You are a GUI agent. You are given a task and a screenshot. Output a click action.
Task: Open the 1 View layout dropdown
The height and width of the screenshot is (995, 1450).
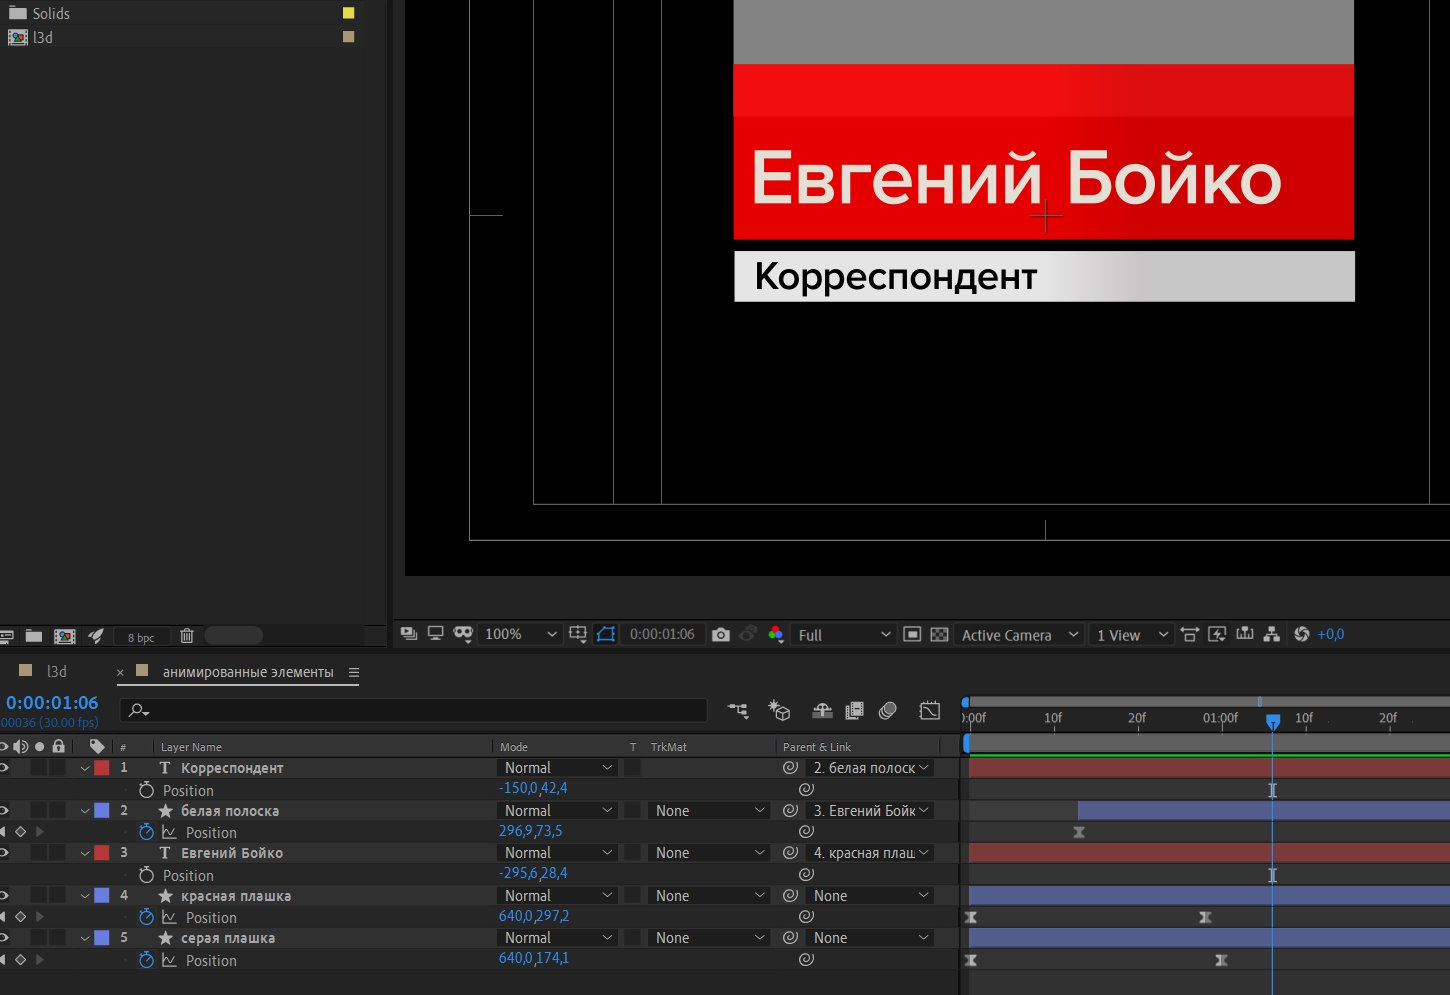(x=1130, y=634)
